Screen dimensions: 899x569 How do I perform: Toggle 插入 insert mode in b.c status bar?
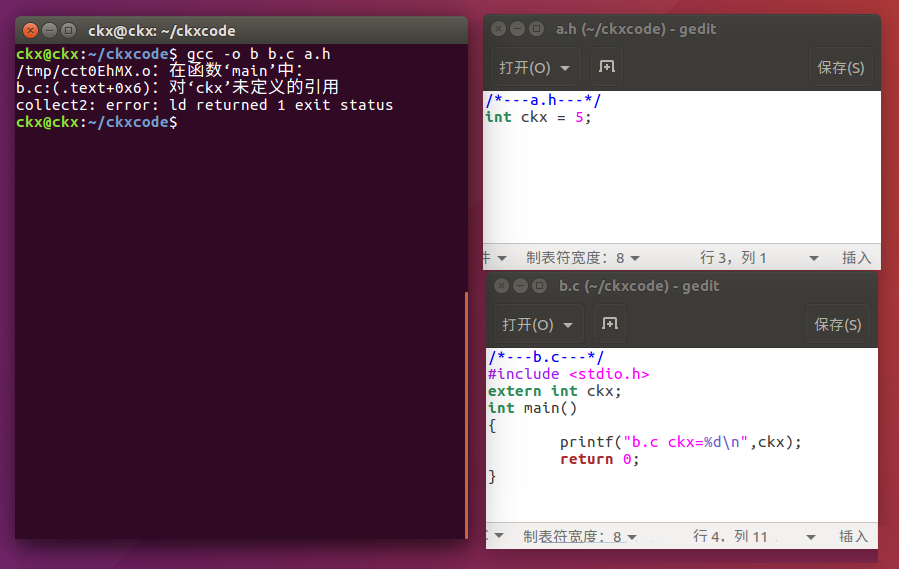coord(854,537)
